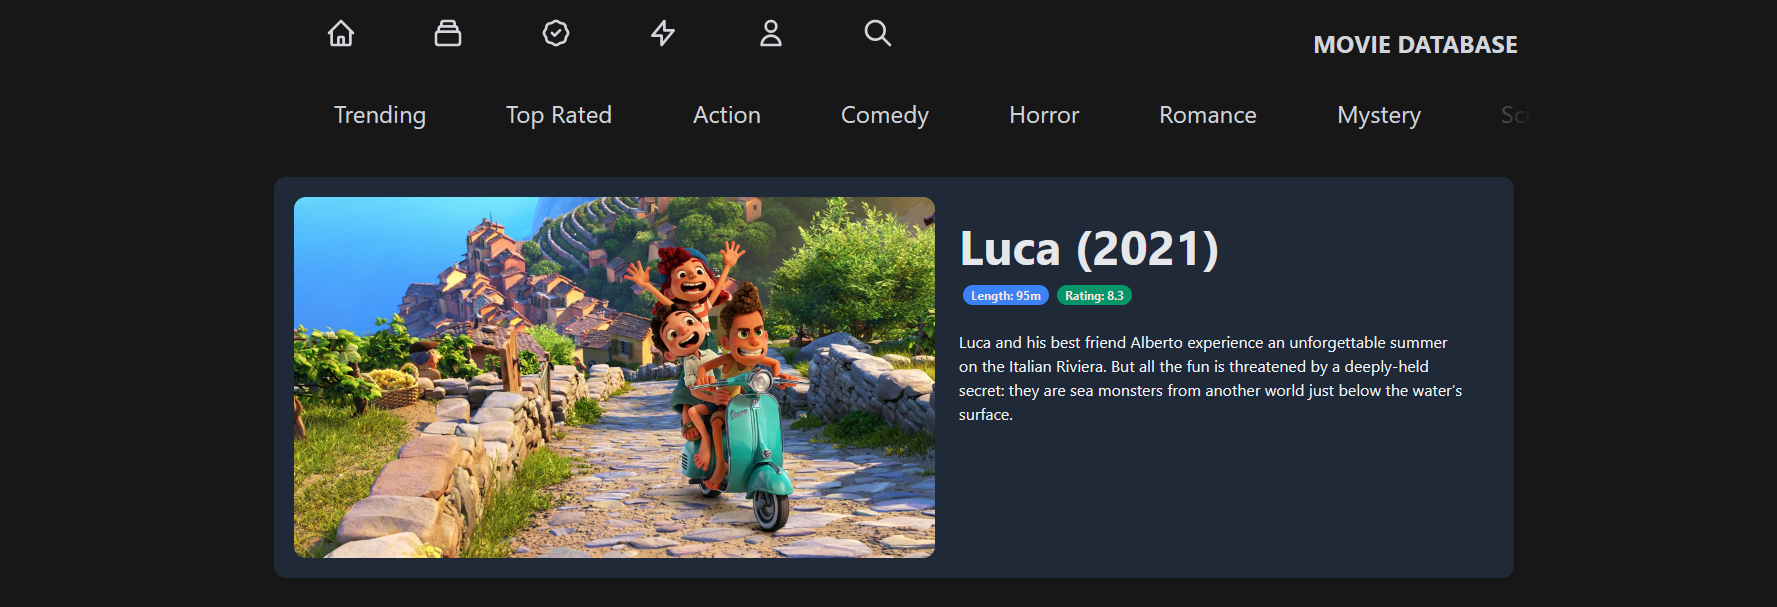Click the Rating: 8.3 badge
The image size is (1777, 607).
pos(1094,296)
